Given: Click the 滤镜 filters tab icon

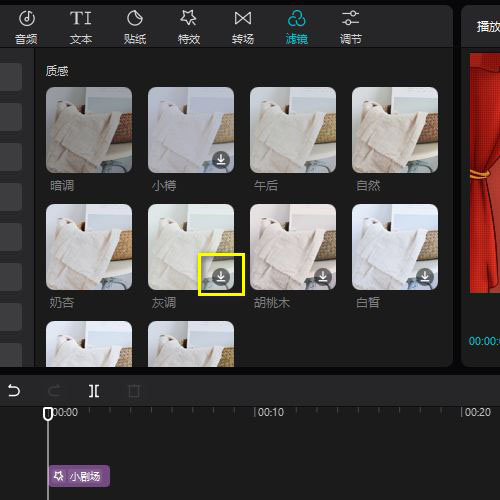Looking at the screenshot, I should [x=297, y=18].
